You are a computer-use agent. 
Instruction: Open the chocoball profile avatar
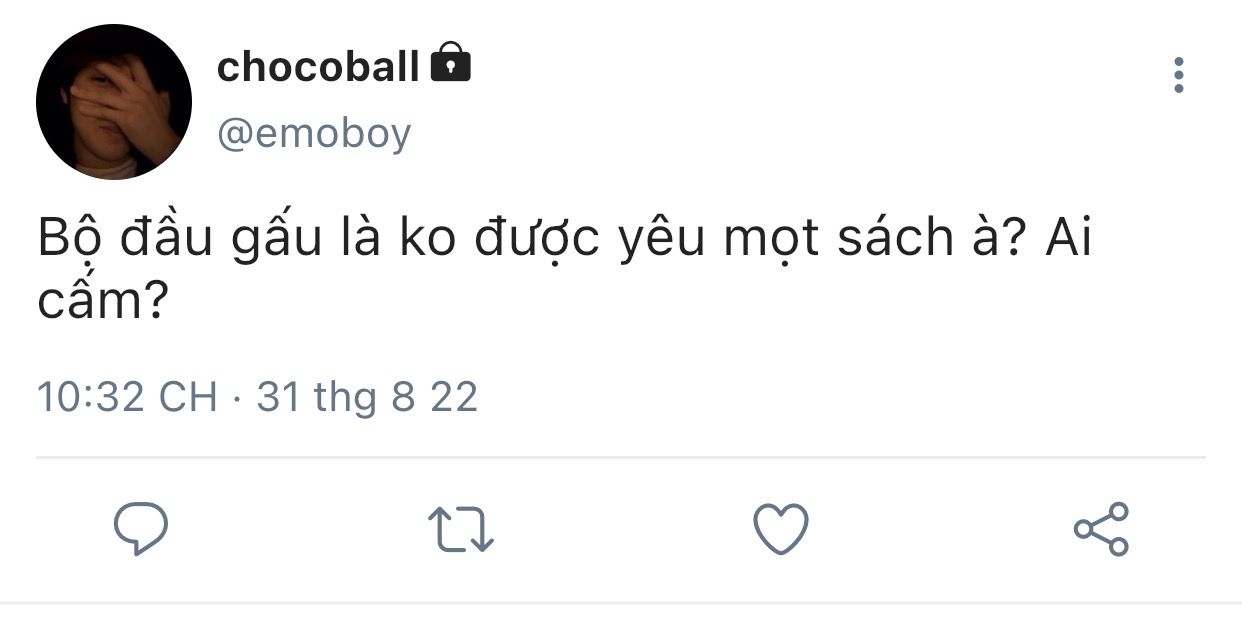click(x=114, y=102)
